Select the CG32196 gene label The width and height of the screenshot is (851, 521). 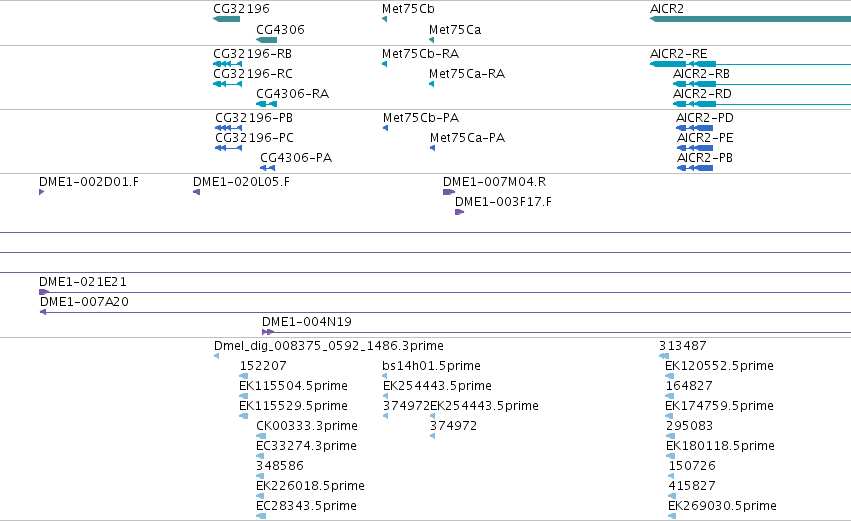coord(241,9)
